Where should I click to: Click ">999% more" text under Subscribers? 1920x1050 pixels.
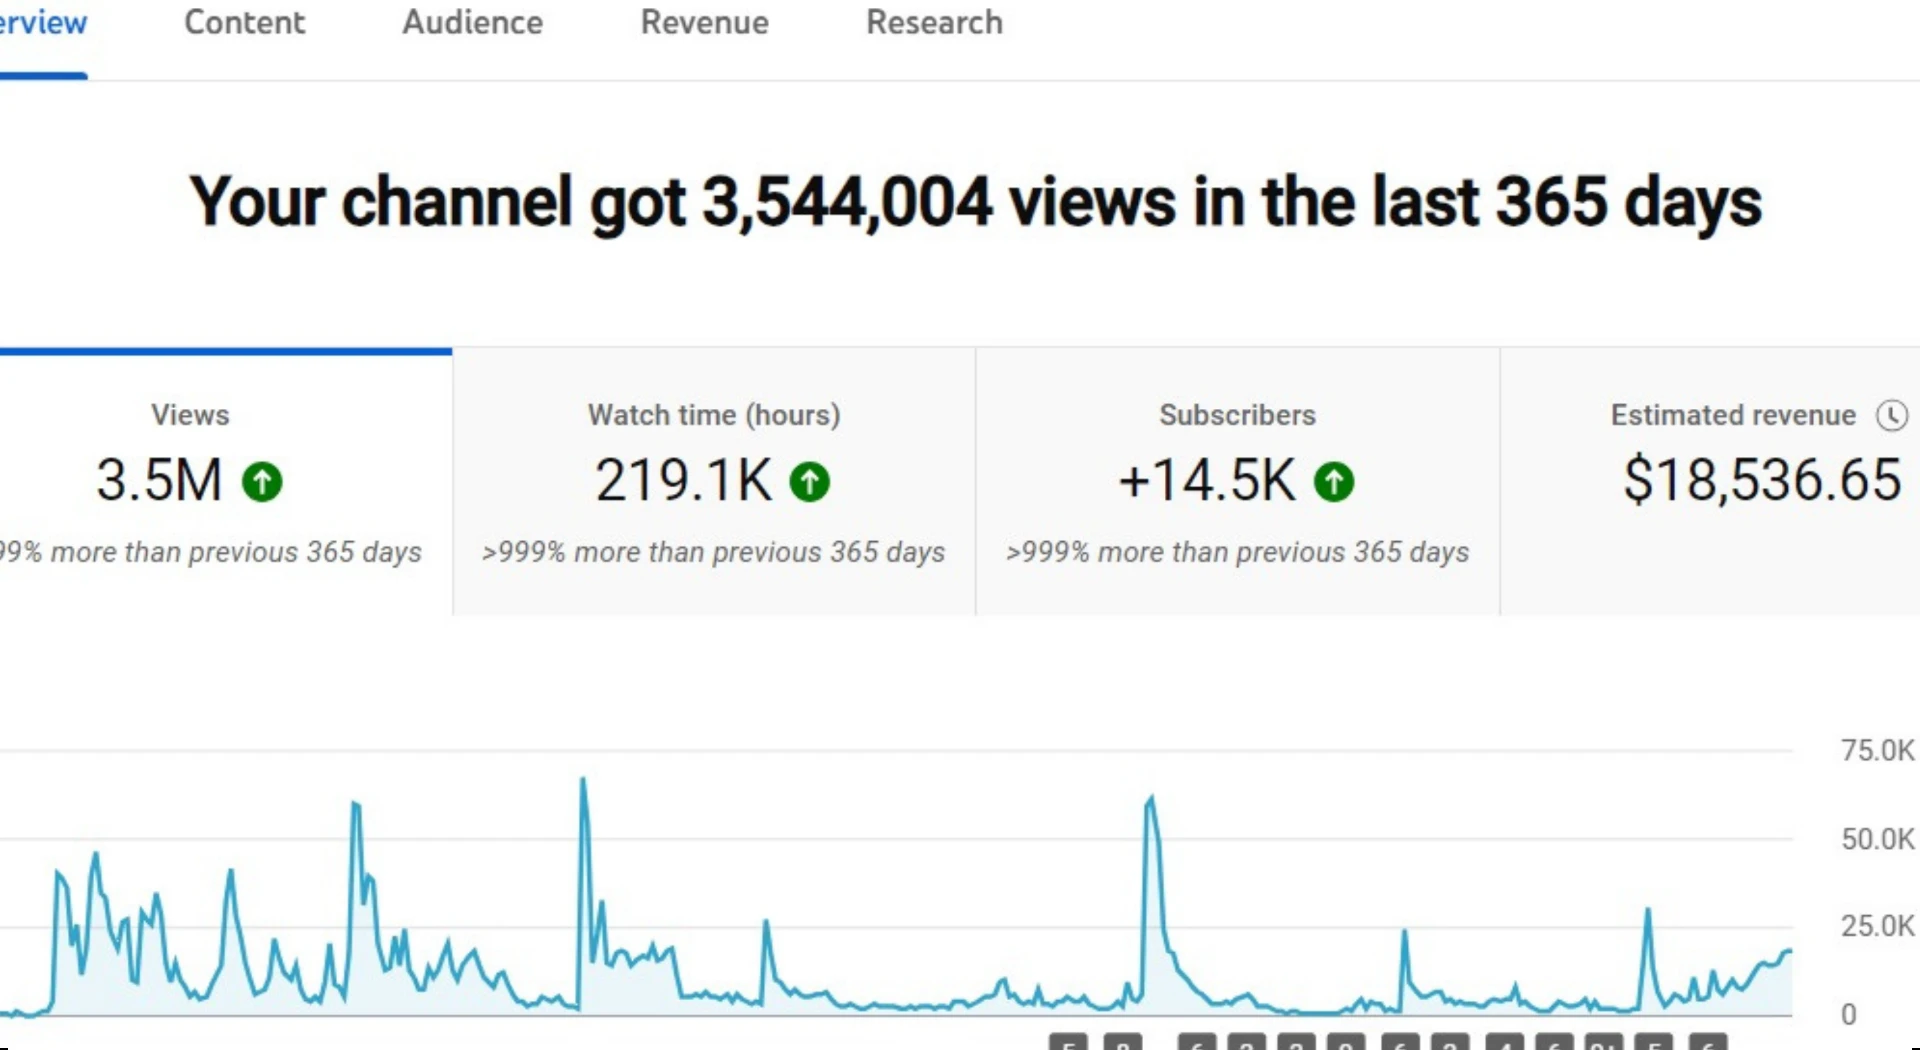click(x=1237, y=552)
